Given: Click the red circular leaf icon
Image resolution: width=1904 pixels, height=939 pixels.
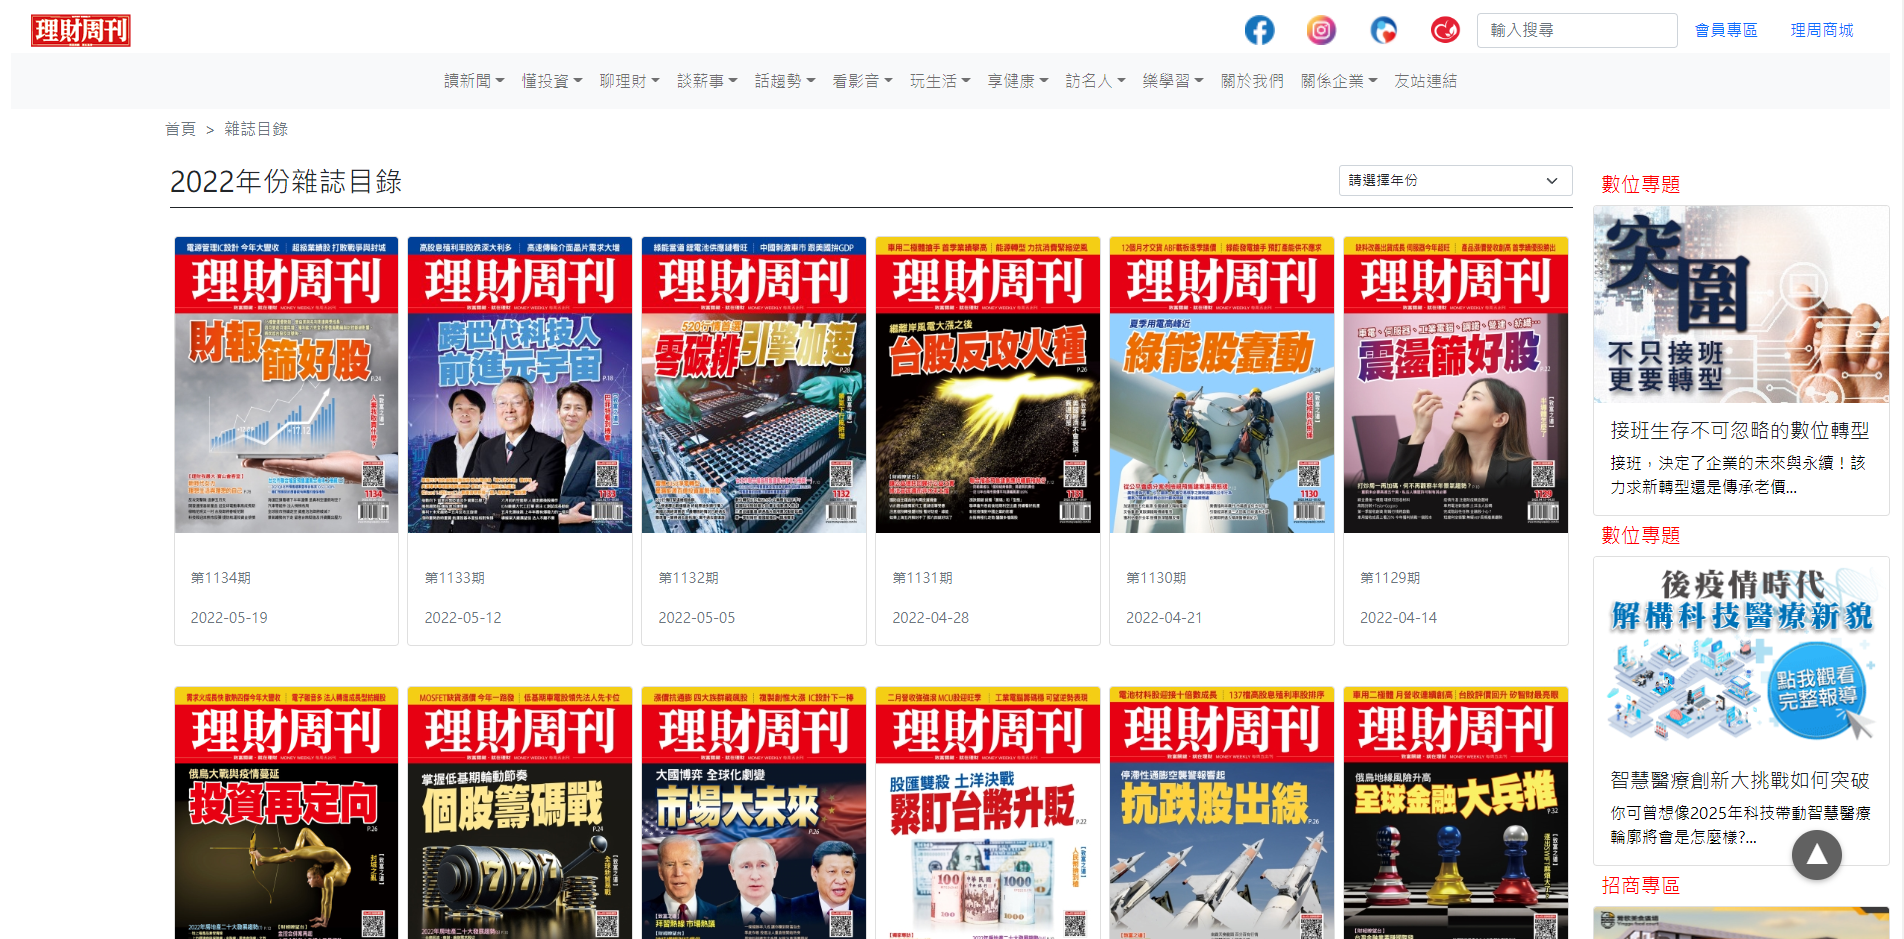Looking at the screenshot, I should 1445,30.
